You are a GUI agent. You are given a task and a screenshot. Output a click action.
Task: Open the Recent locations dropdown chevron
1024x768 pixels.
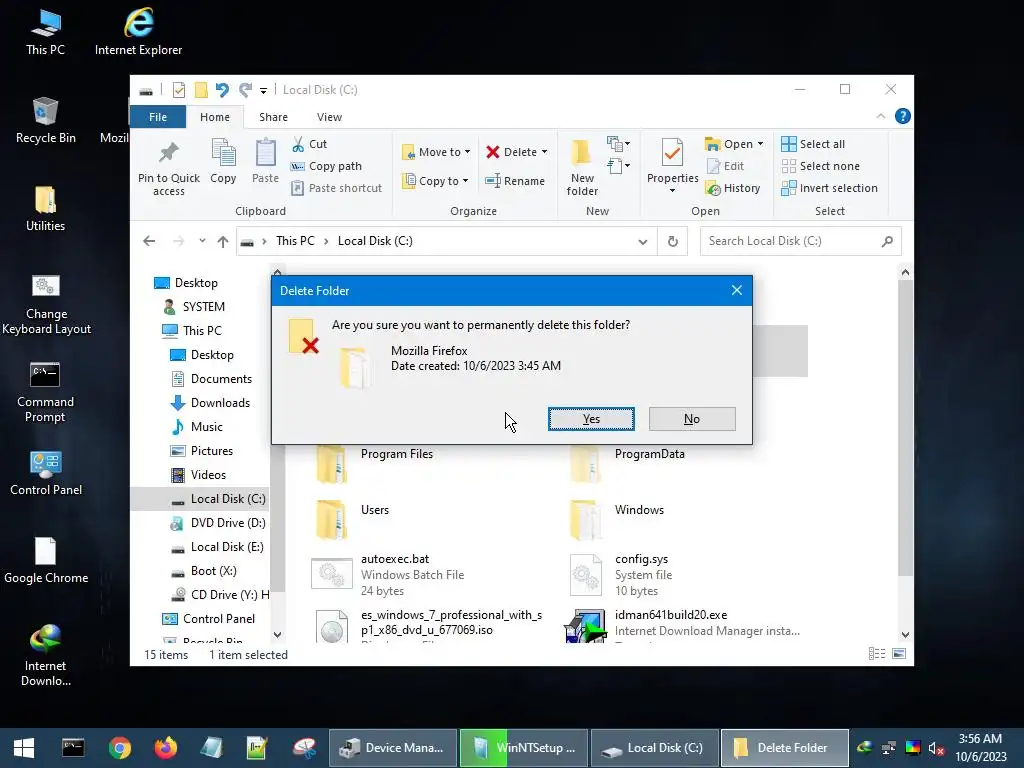(x=202, y=241)
